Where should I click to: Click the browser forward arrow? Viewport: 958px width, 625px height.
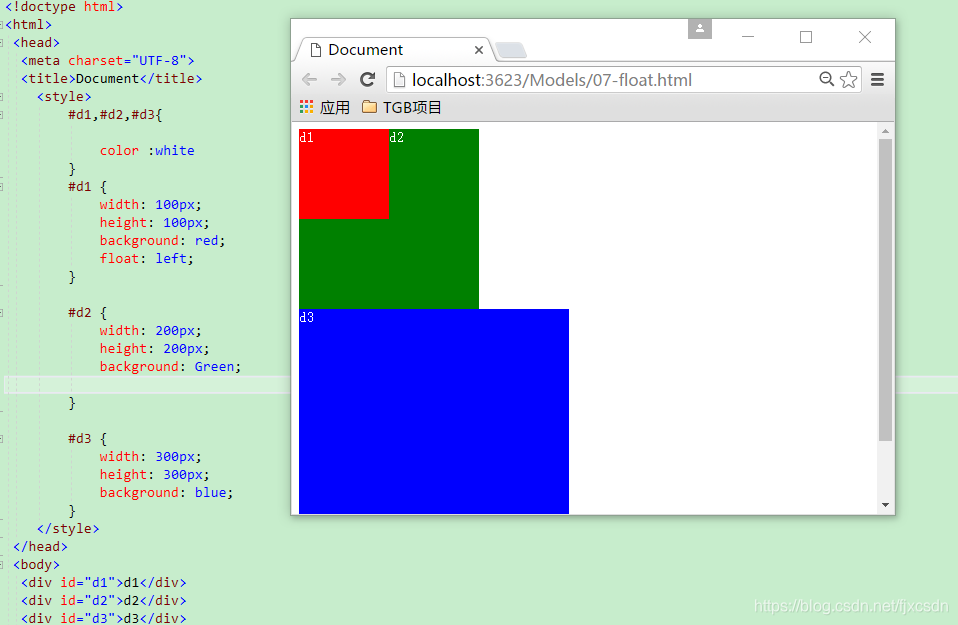[x=338, y=79]
